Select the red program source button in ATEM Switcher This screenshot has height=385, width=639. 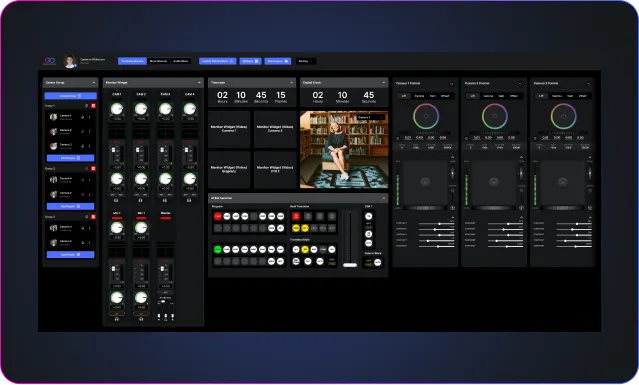coord(218,216)
